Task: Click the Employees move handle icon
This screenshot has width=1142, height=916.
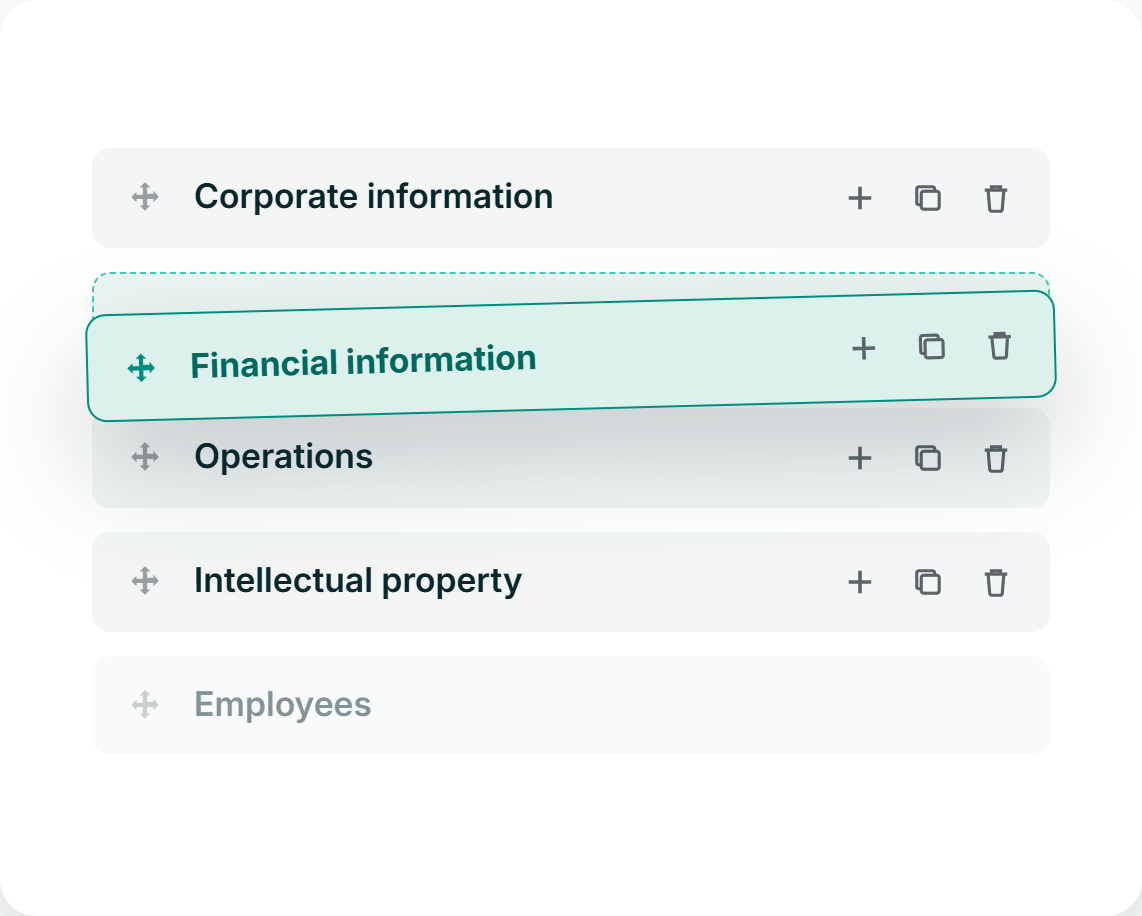Action: coord(145,704)
